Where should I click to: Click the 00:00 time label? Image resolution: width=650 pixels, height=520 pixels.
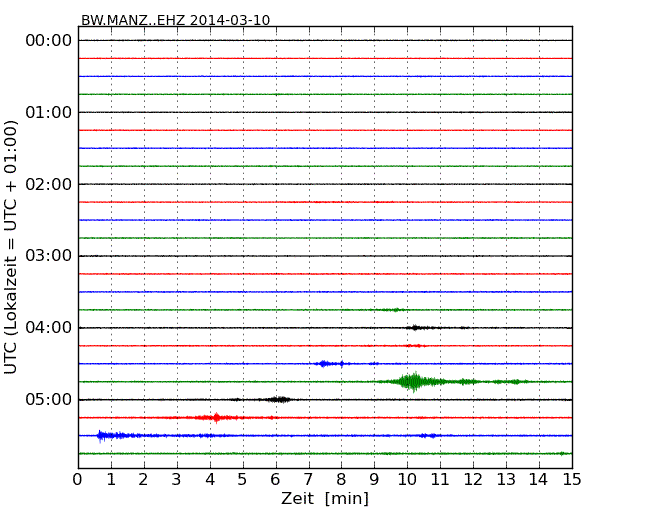(47, 40)
